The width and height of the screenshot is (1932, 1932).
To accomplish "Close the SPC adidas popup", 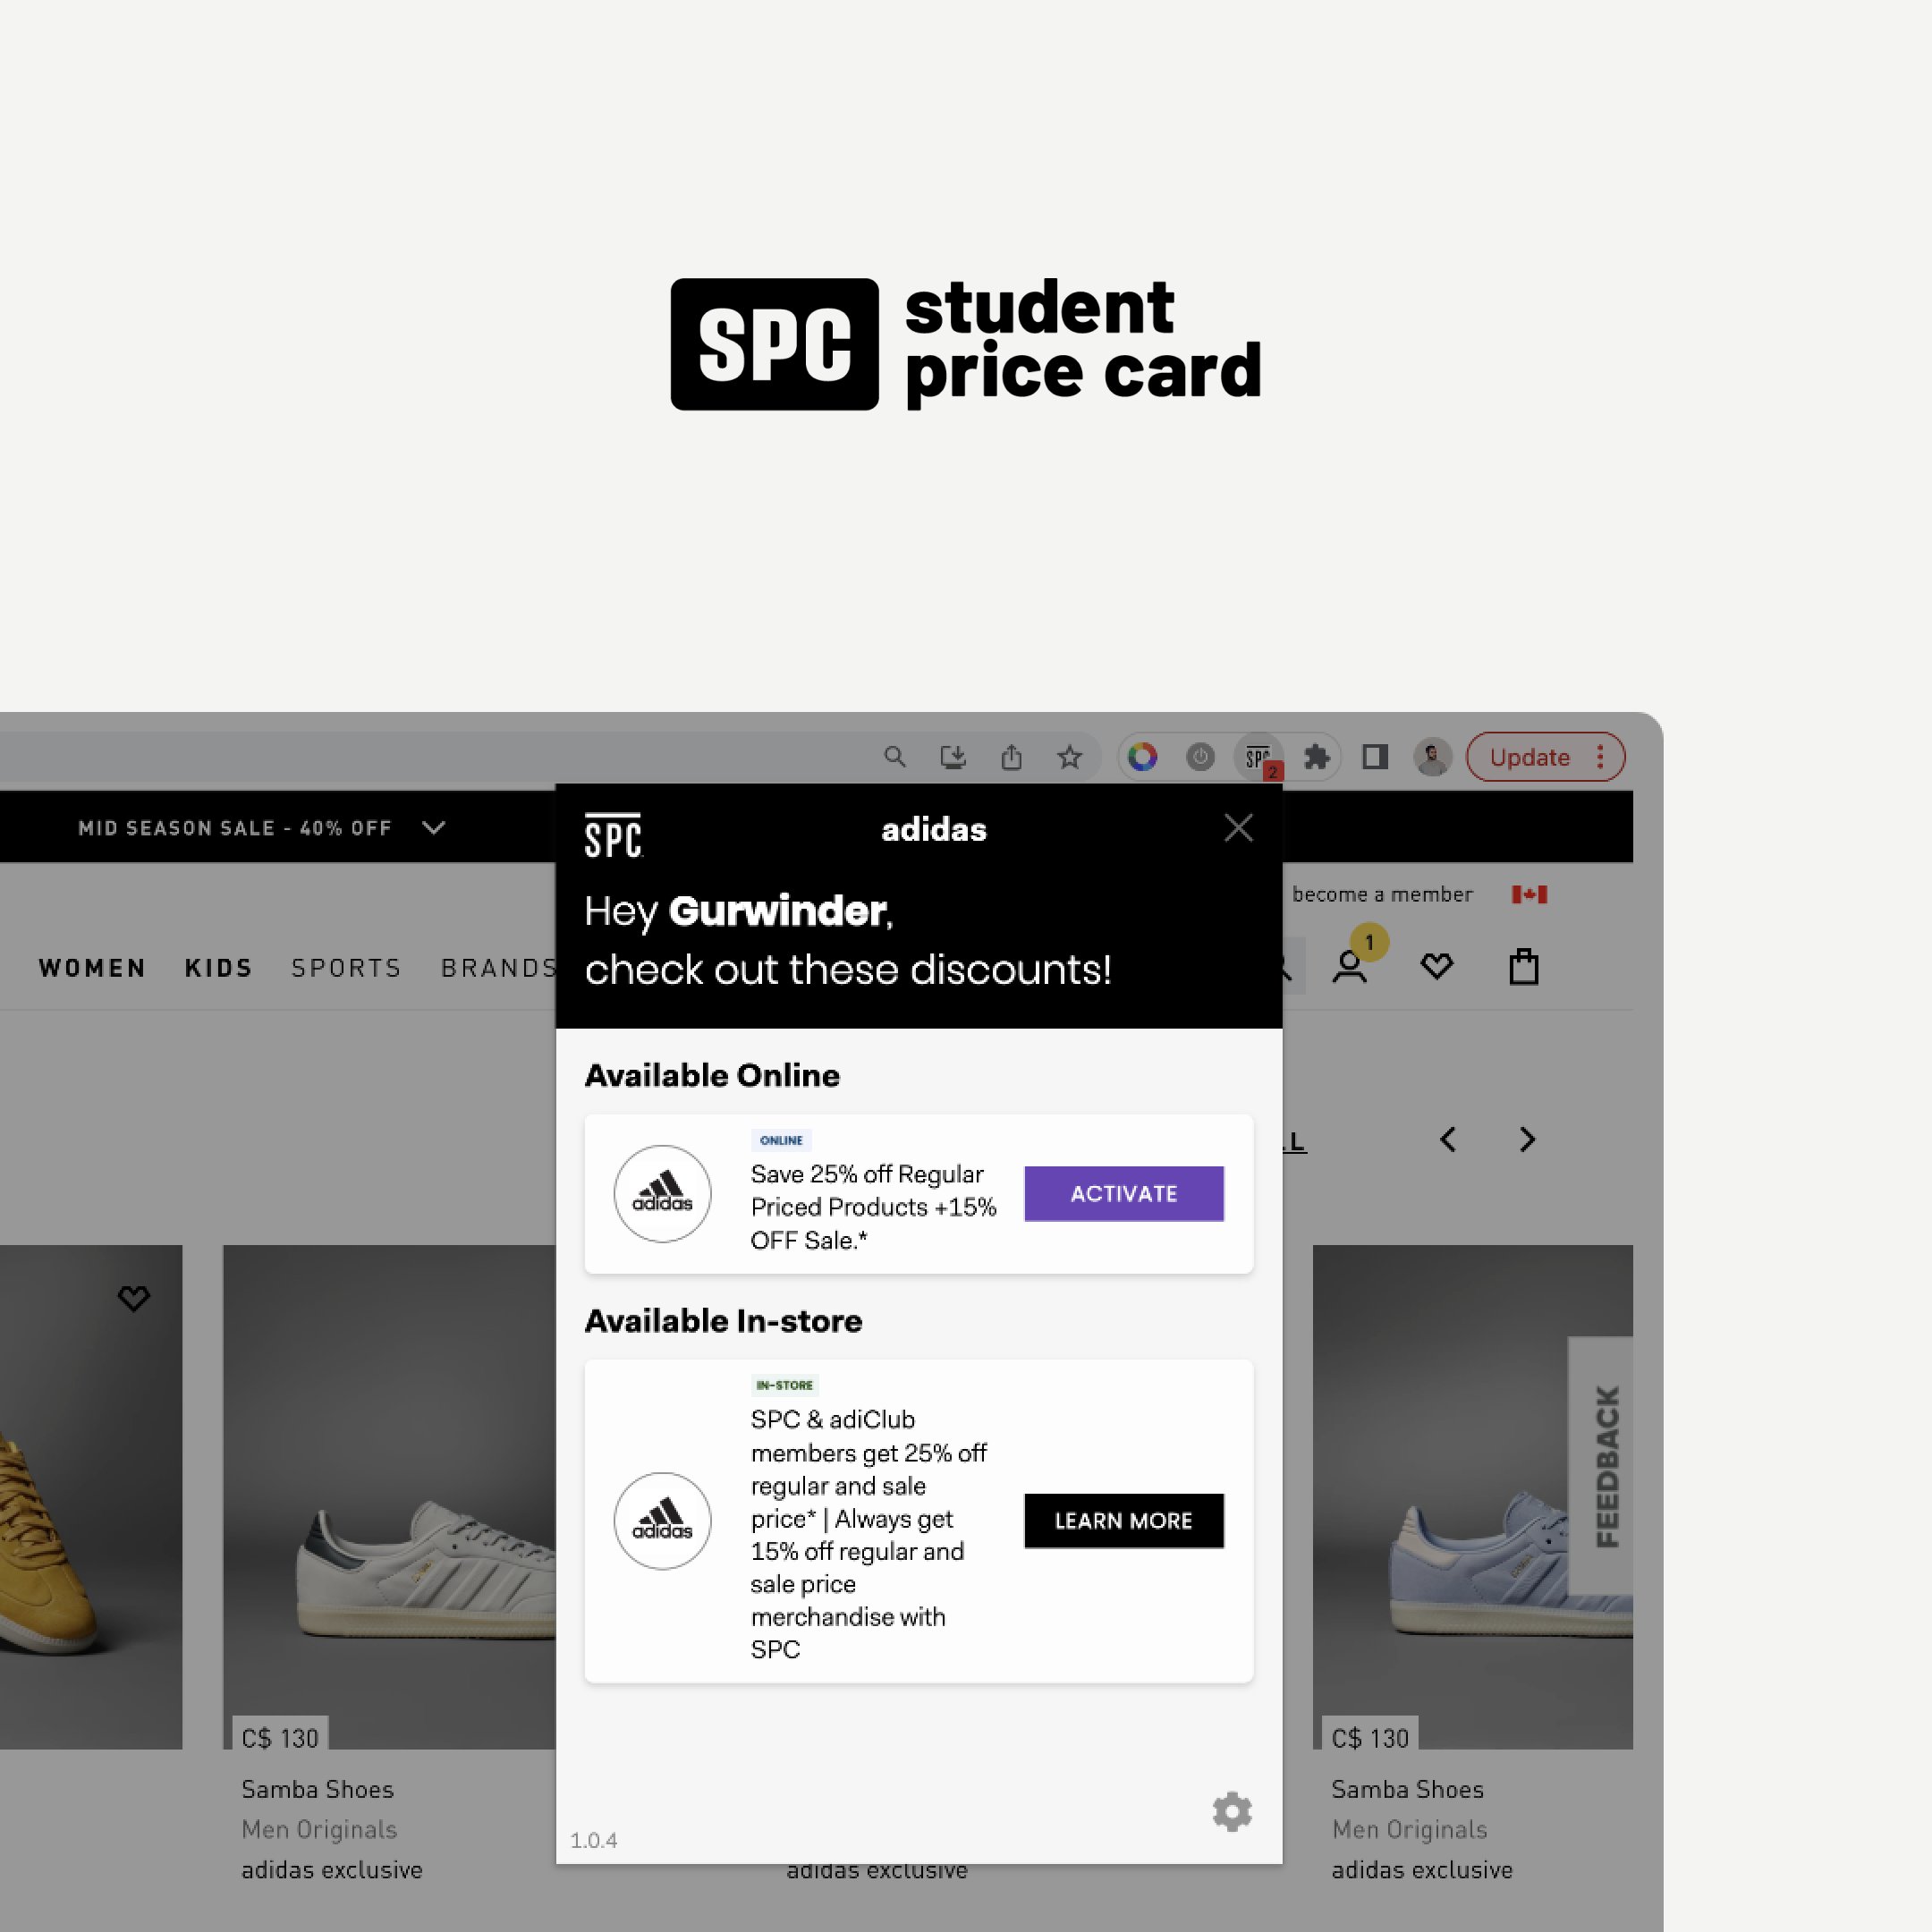I will (1238, 827).
